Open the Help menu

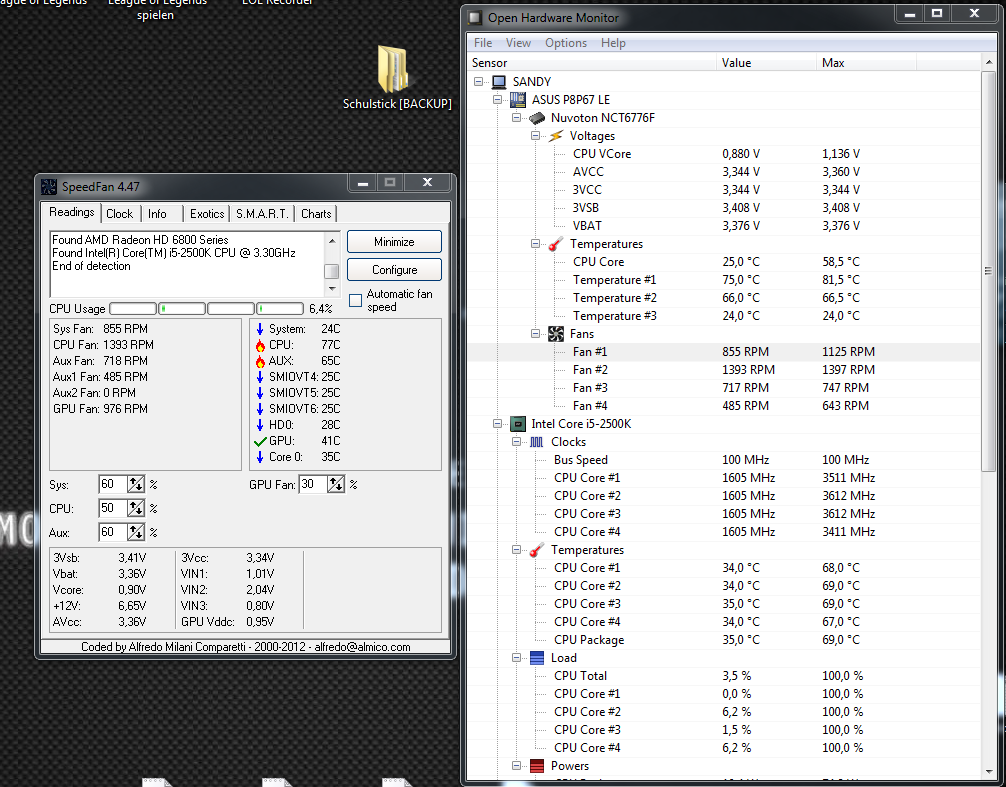pos(613,43)
